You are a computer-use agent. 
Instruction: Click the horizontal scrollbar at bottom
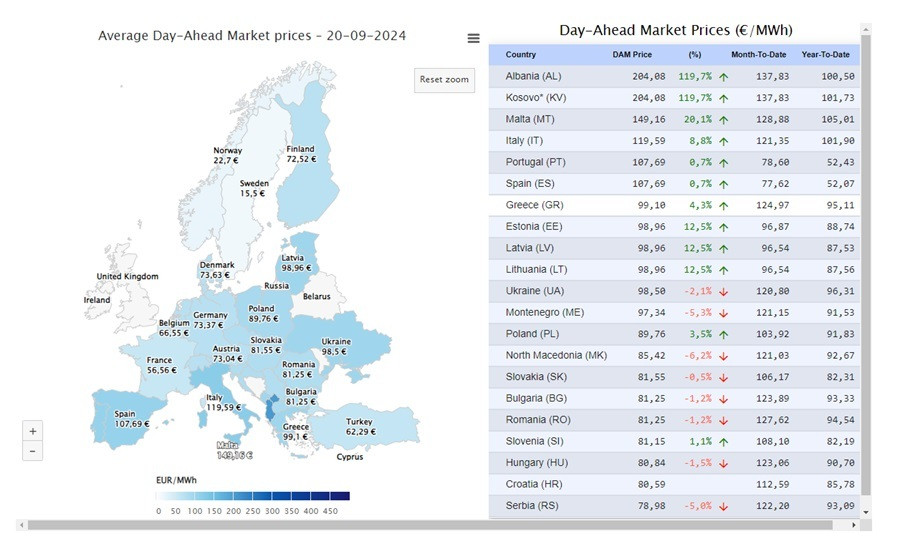430,525
